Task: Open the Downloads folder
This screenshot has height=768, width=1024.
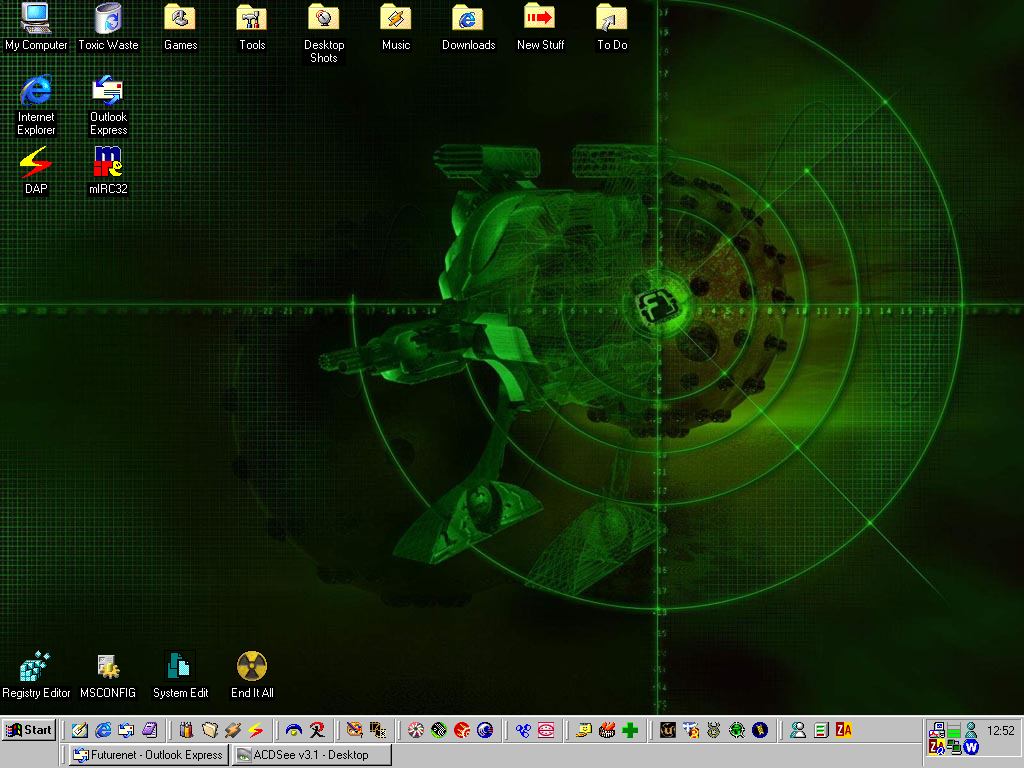Action: [x=468, y=20]
